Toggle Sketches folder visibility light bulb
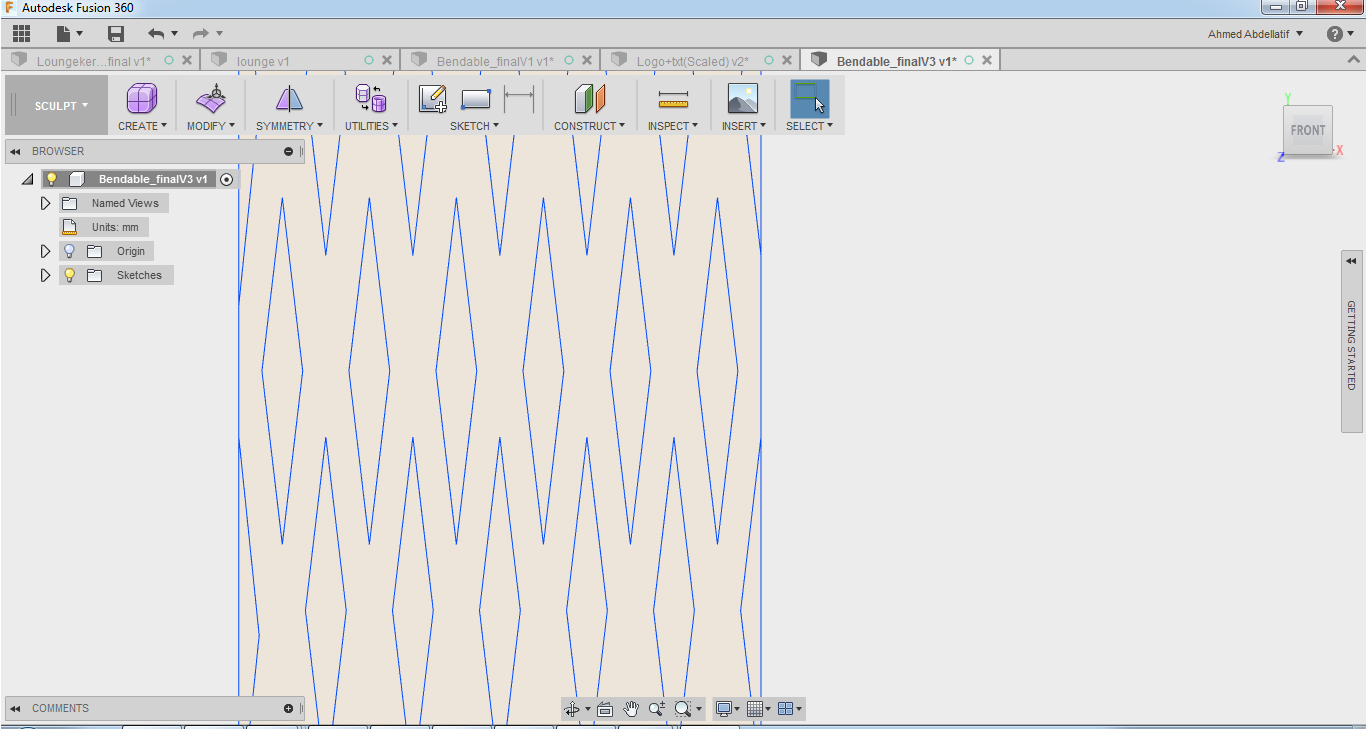Image resolution: width=1366 pixels, height=729 pixels. [x=70, y=275]
